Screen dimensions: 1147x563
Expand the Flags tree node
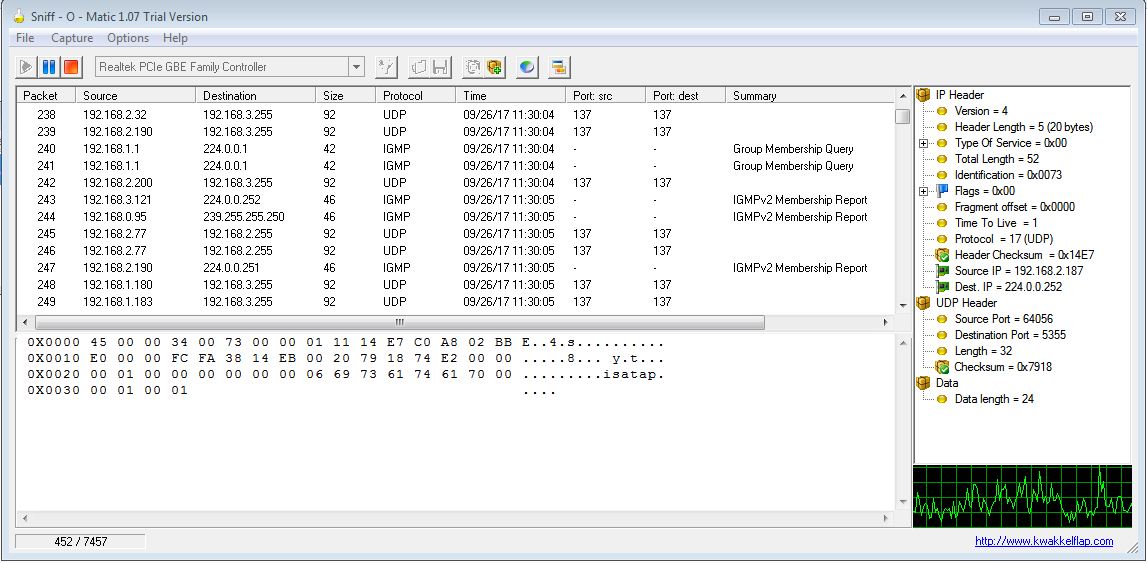[924, 191]
